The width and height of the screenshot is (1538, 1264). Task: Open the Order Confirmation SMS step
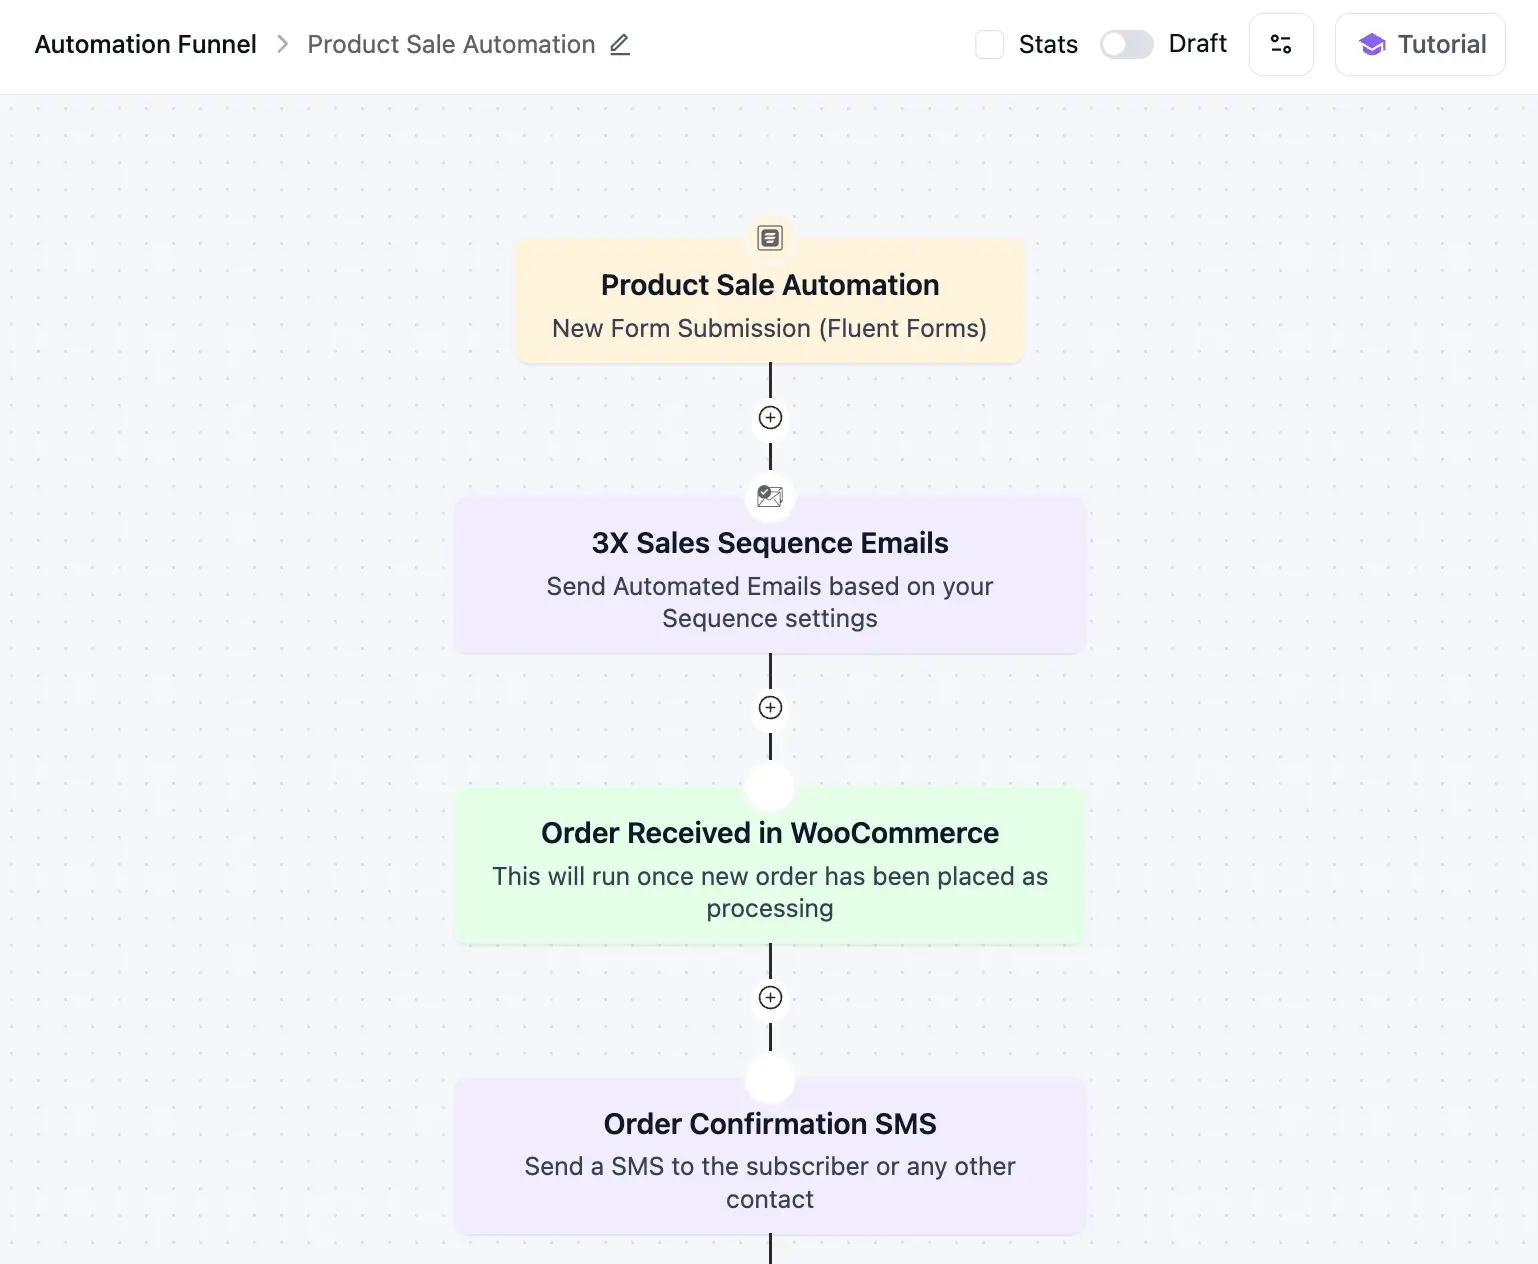click(769, 1157)
